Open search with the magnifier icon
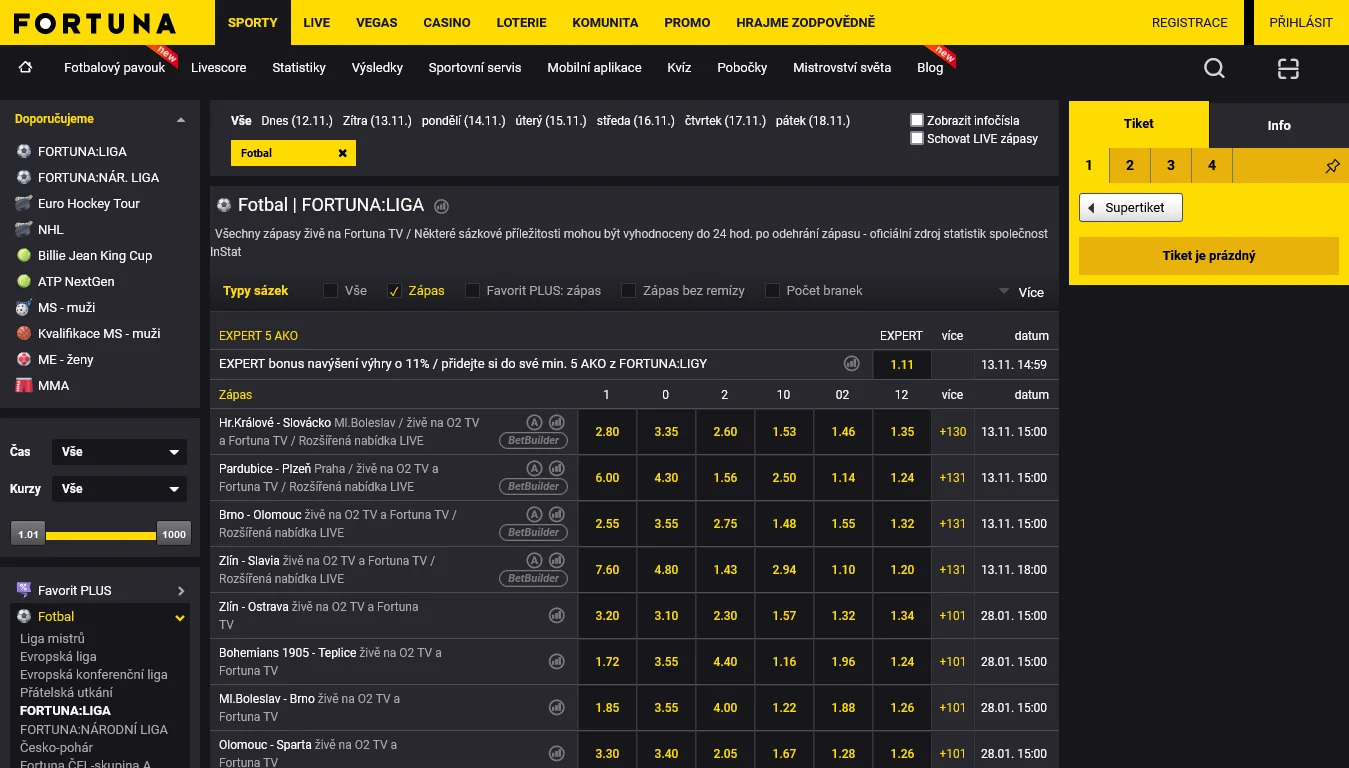The image size is (1349, 768). coord(1214,68)
